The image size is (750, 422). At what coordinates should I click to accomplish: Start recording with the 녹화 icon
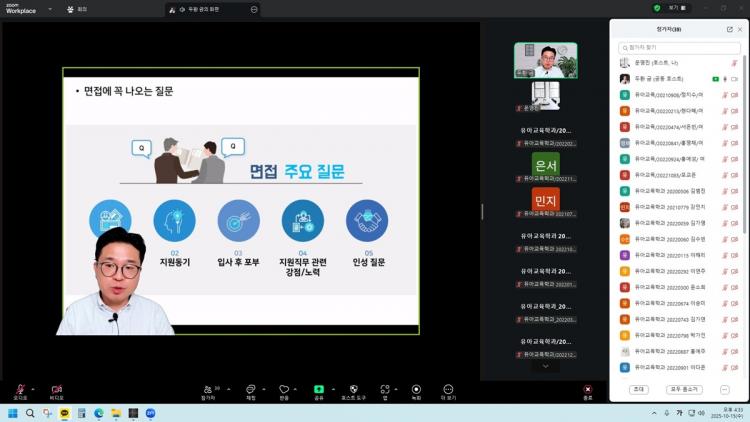pyautogui.click(x=416, y=389)
